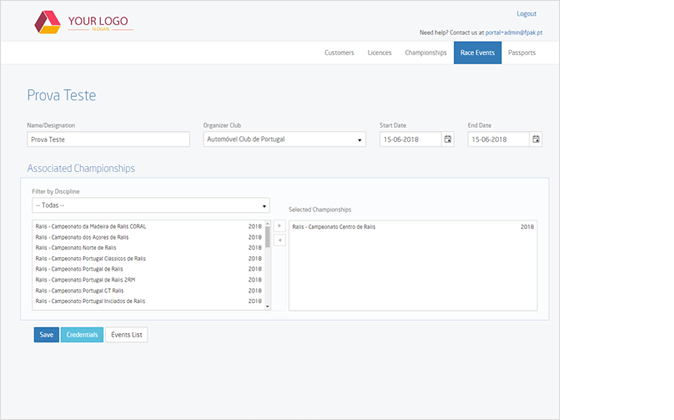The width and height of the screenshot is (674, 420).
Task: Select Campeonato dos Açores de Ralis
Action: (148, 237)
